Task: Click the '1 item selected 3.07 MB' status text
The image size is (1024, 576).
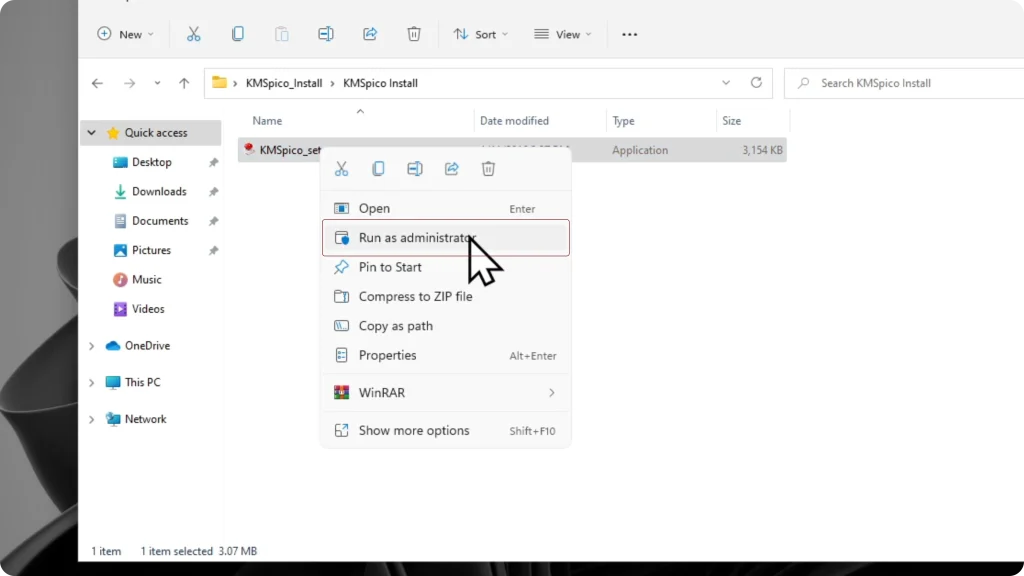Action: click(199, 551)
